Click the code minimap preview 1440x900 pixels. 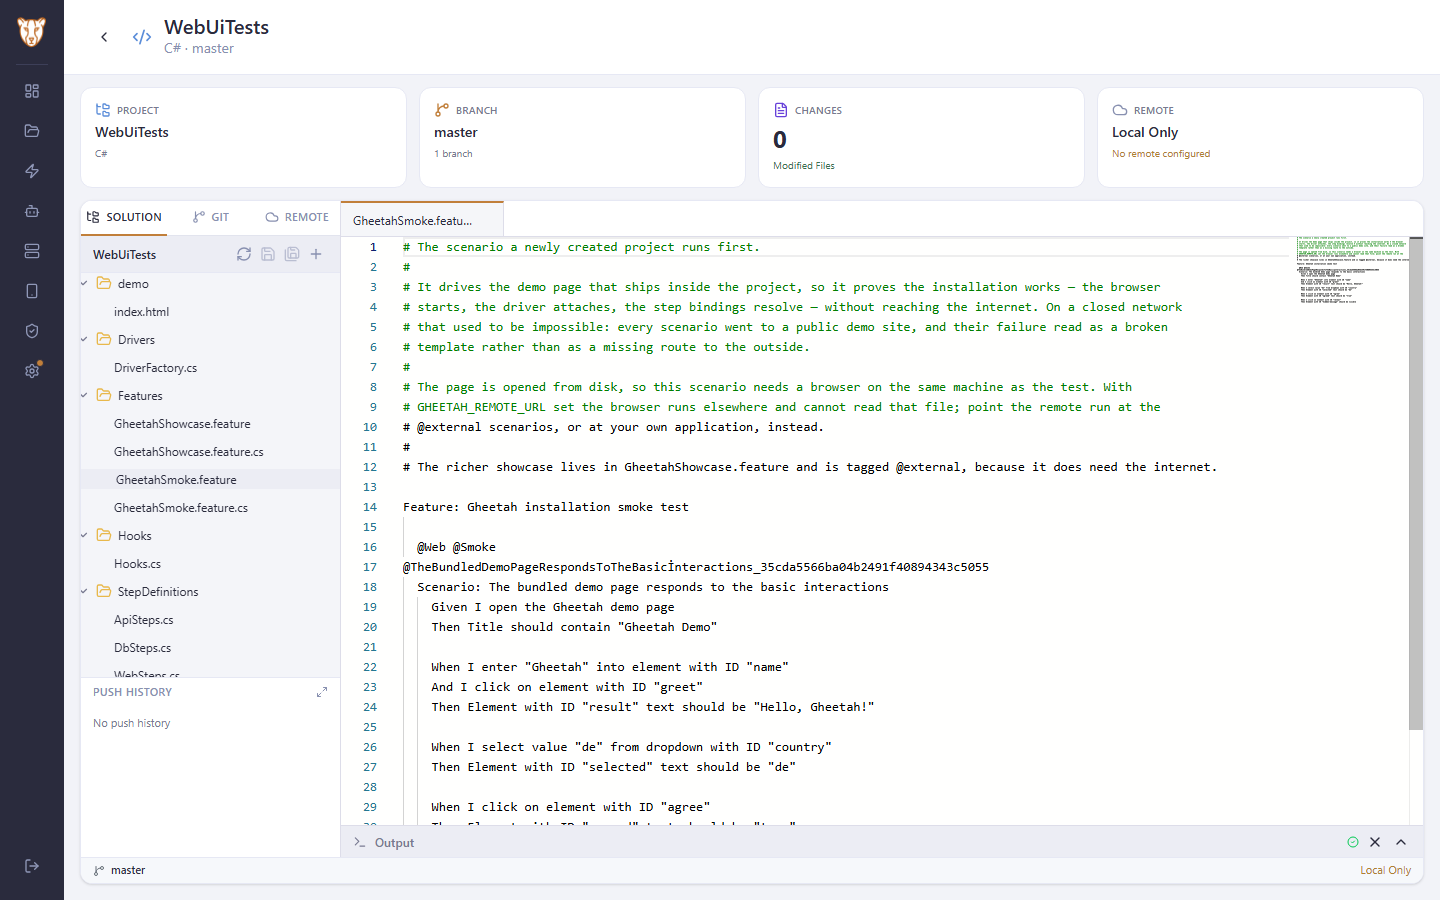tap(1352, 270)
